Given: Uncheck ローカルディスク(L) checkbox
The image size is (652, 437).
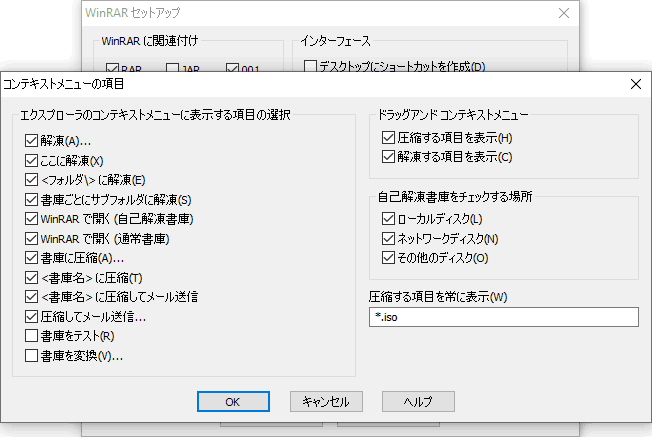Looking at the screenshot, I should (x=388, y=219).
